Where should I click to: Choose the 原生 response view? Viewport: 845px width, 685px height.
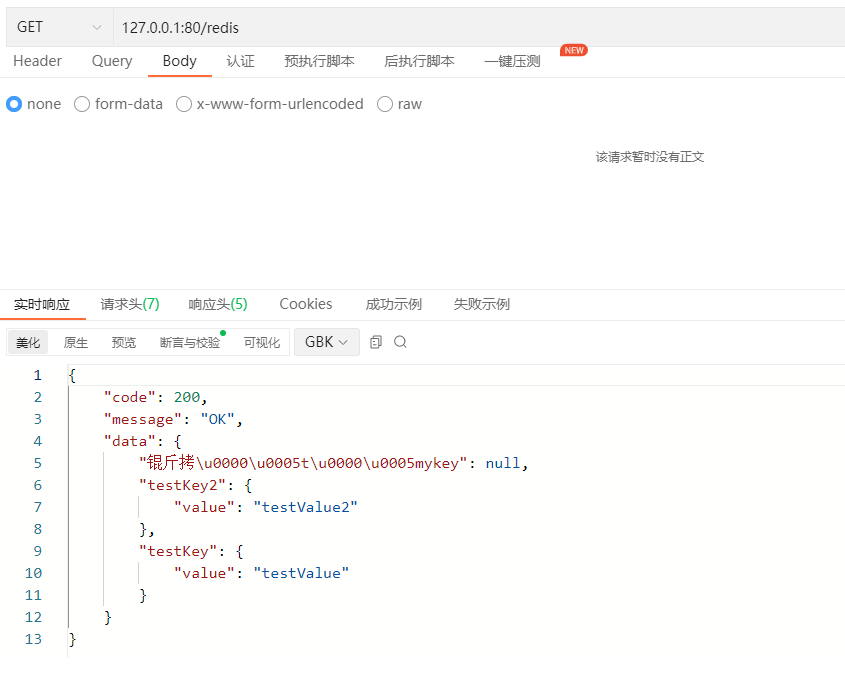tap(75, 342)
